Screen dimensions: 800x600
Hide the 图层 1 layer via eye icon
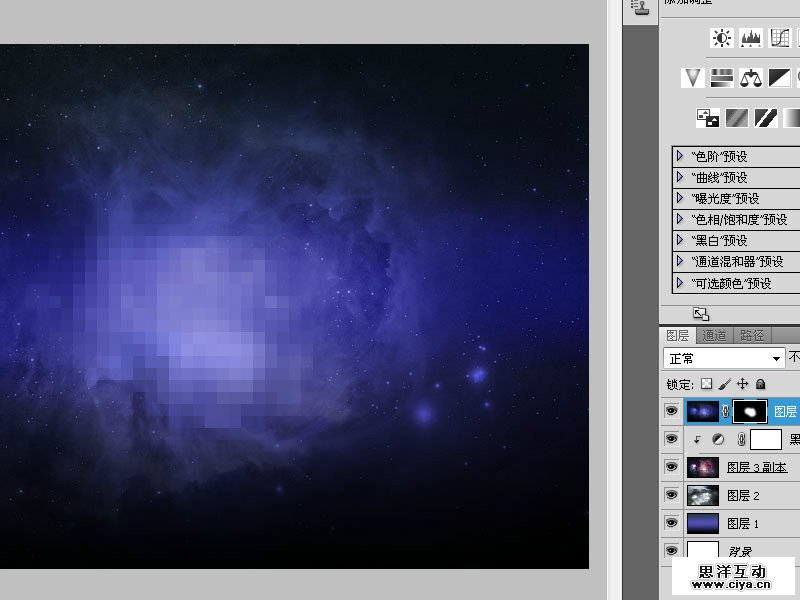tap(671, 523)
